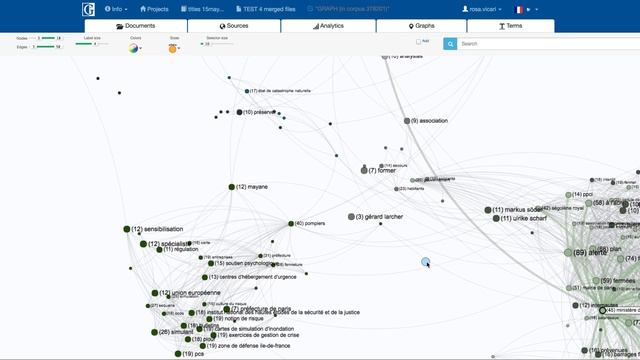This screenshot has width=640, height=360.
Task: Open the greyed GRAPH corpus link
Action: (349, 9)
